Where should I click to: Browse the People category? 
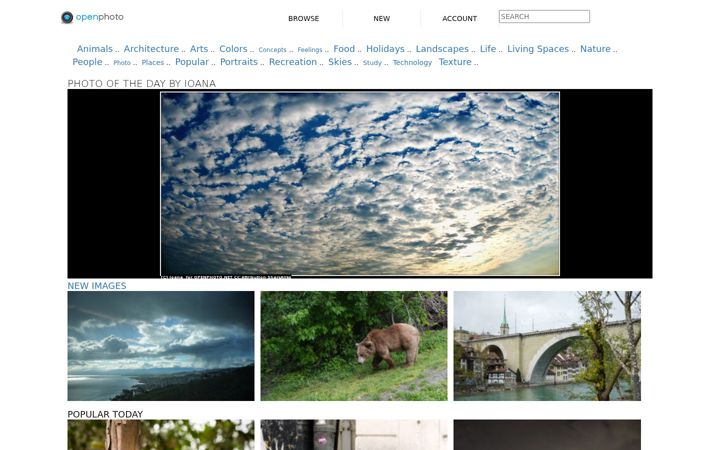pyautogui.click(x=87, y=62)
